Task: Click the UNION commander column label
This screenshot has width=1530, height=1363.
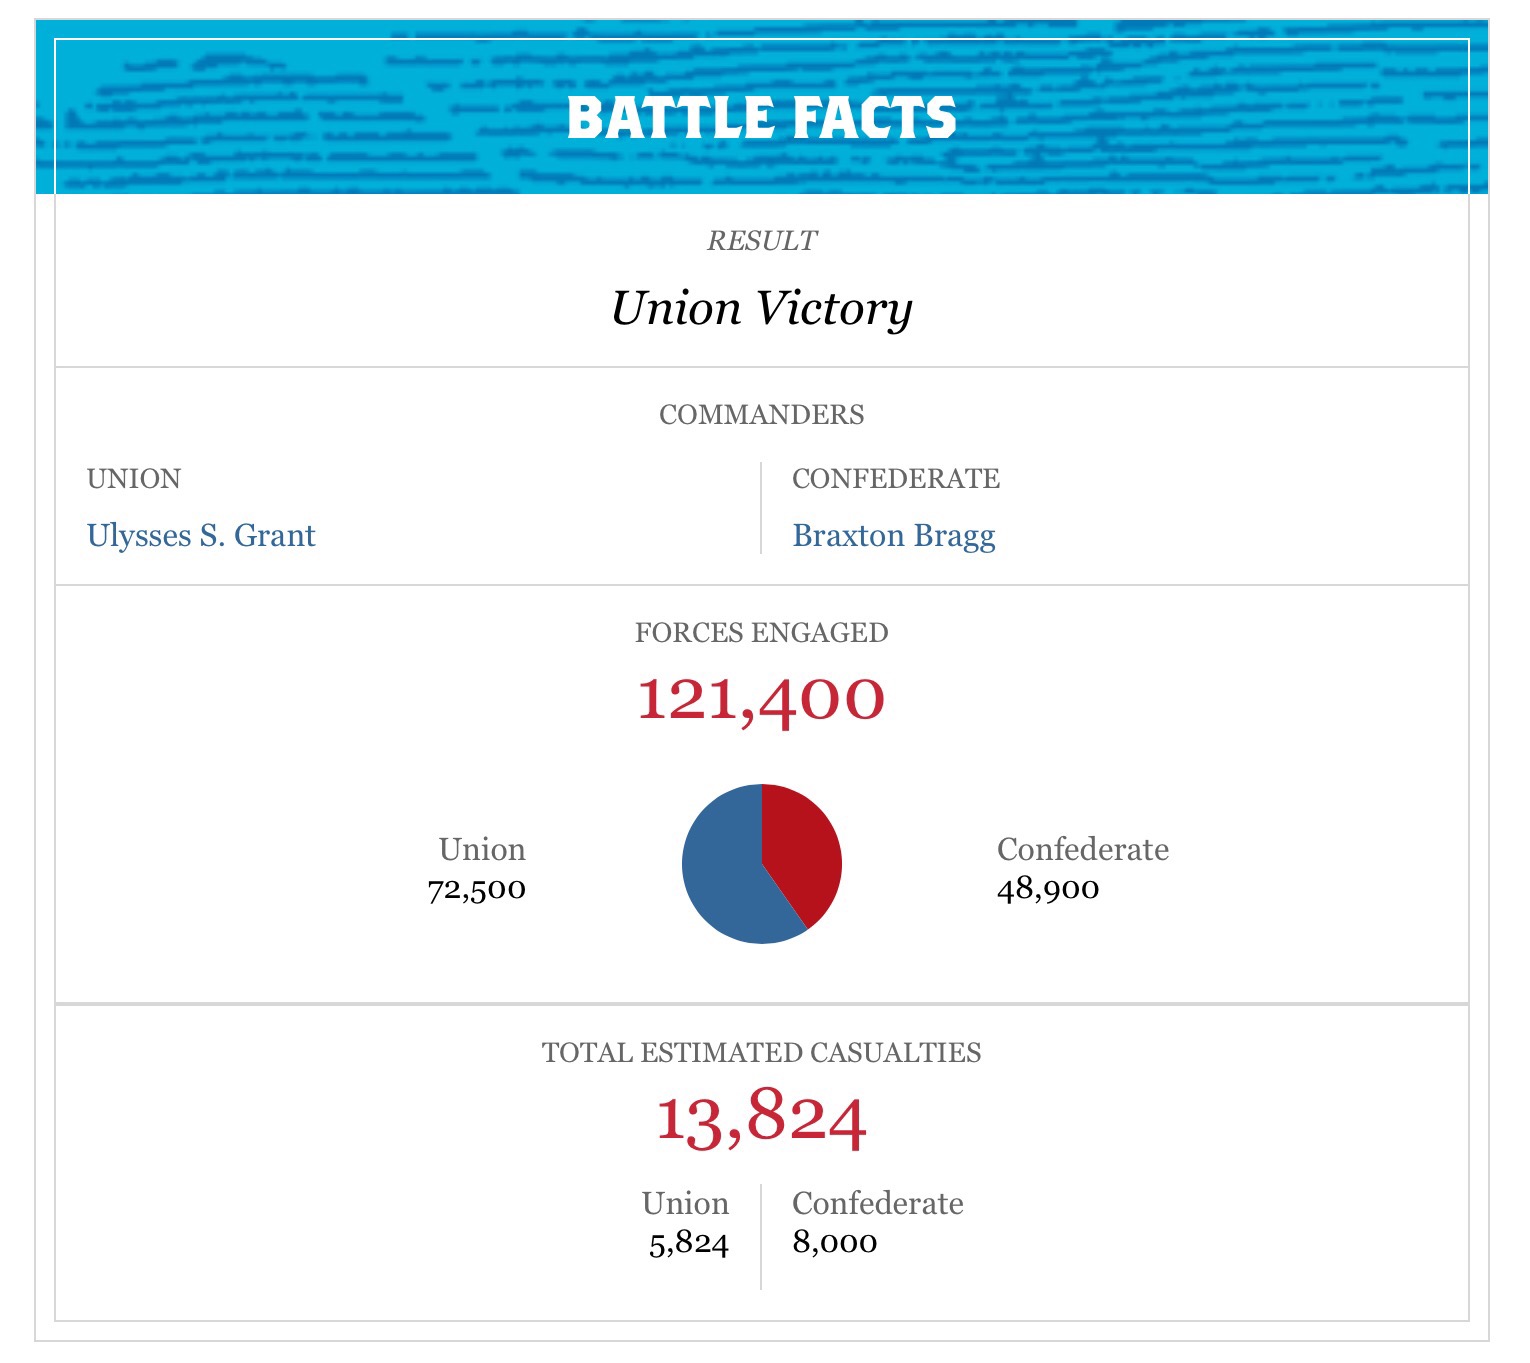Action: [x=134, y=479]
